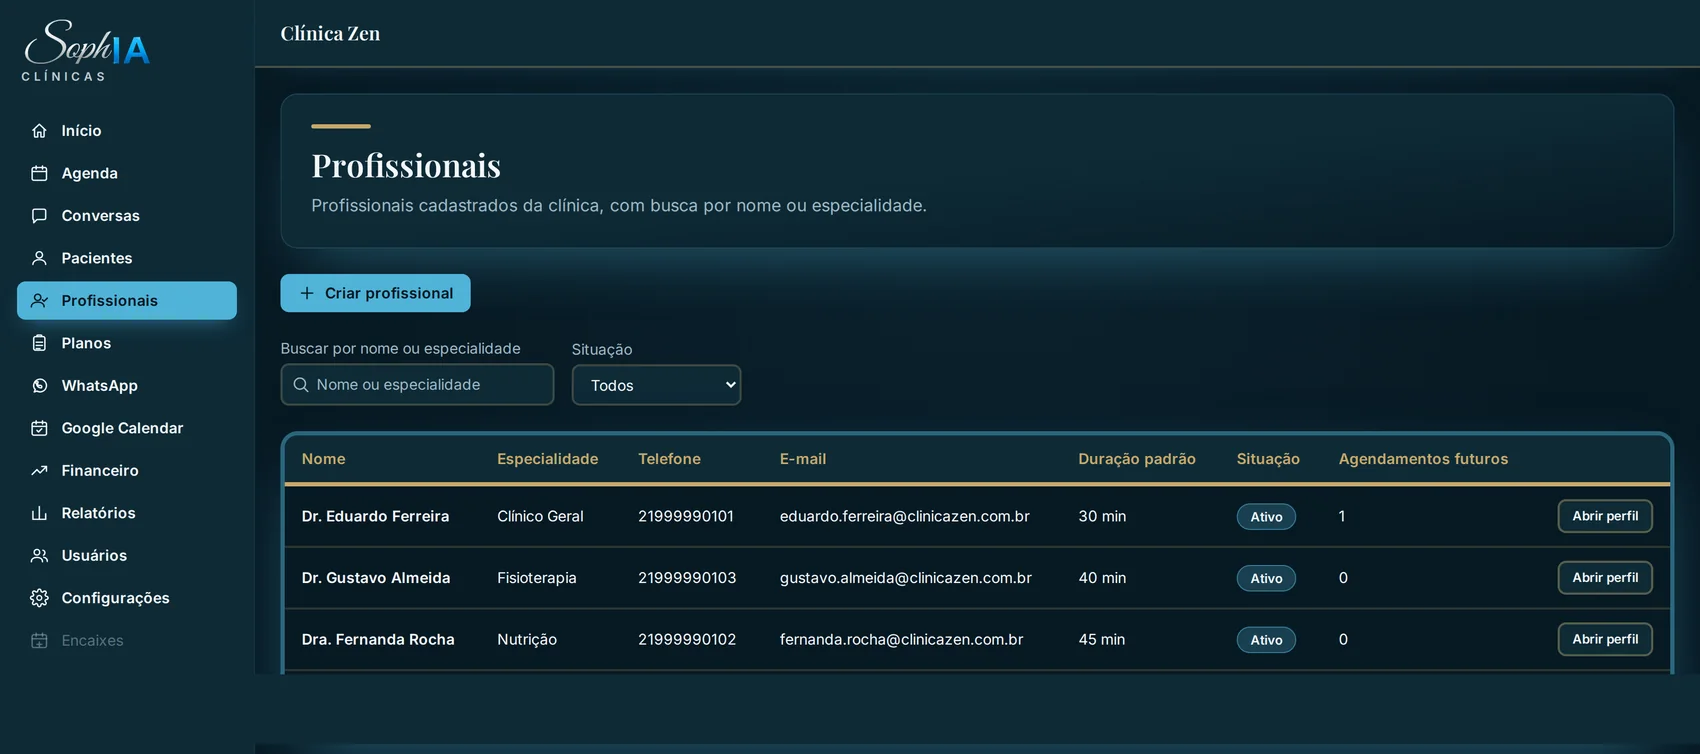The image size is (1700, 754).
Task: Click the Criar profissional button label
Action: (389, 293)
